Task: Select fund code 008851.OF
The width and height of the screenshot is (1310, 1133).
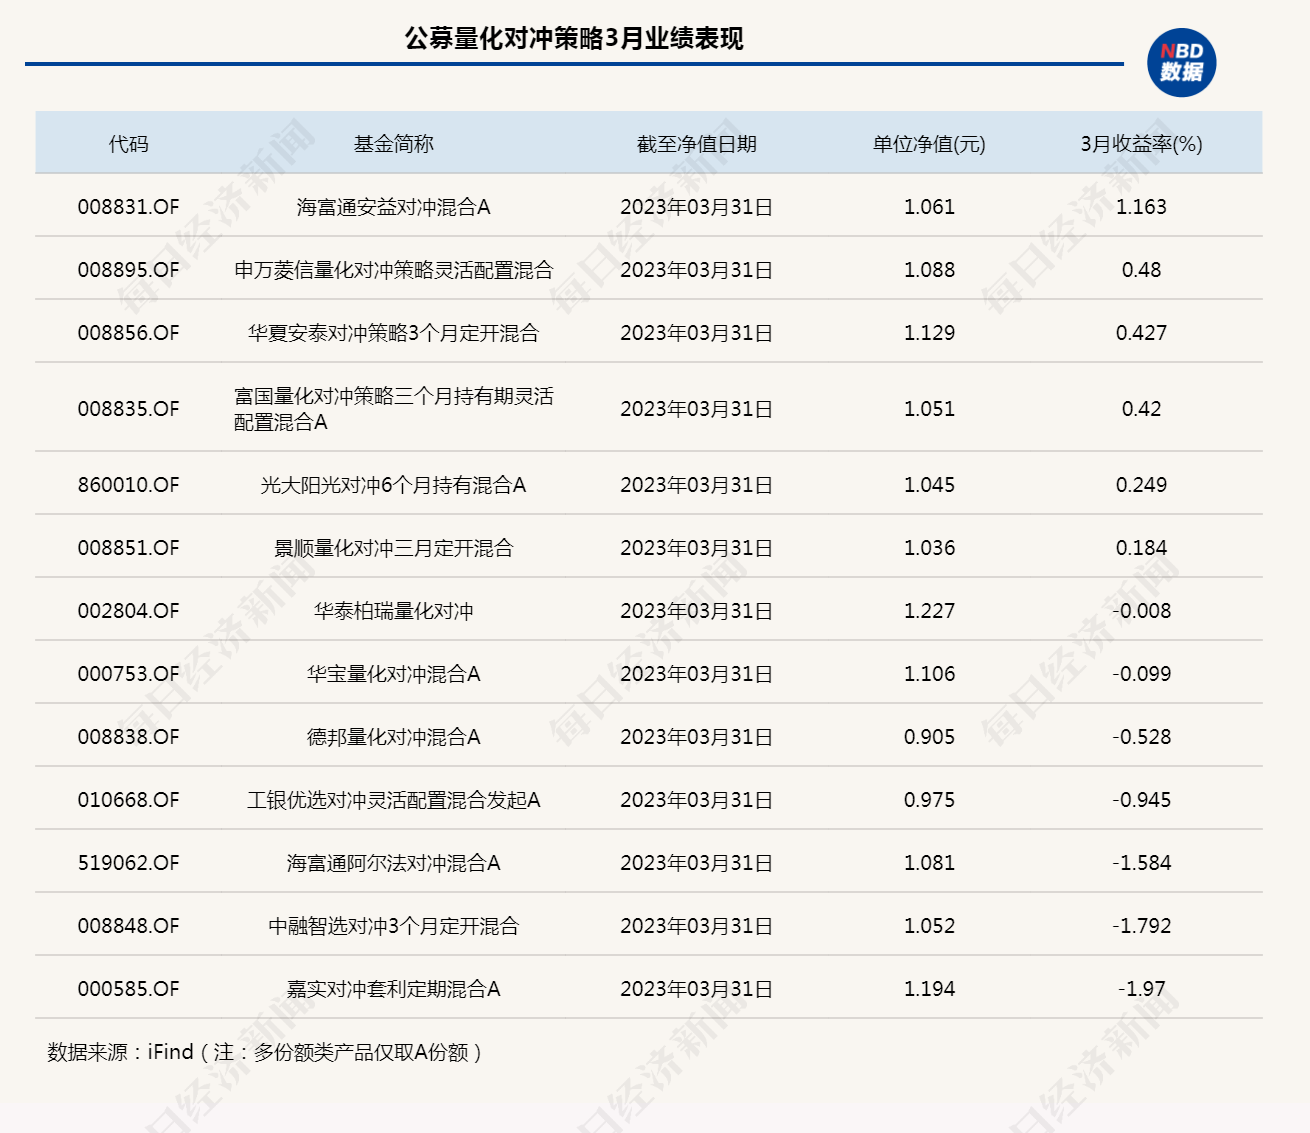Action: coord(129,548)
